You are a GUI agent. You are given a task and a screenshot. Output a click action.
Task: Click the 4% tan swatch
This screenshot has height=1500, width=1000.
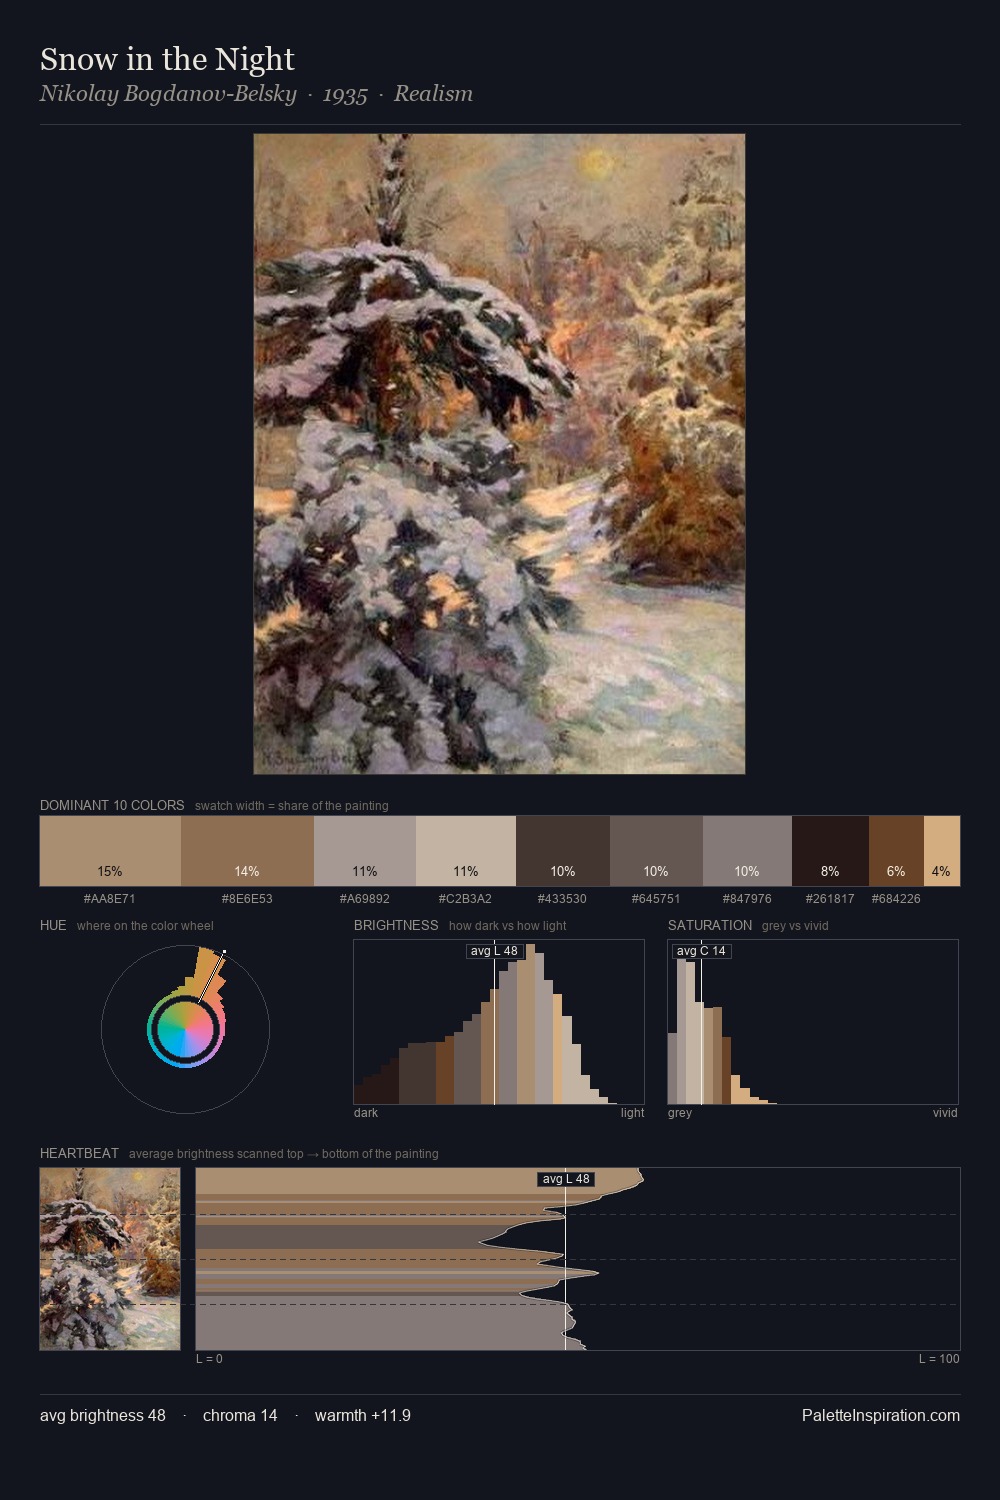pyautogui.click(x=942, y=851)
